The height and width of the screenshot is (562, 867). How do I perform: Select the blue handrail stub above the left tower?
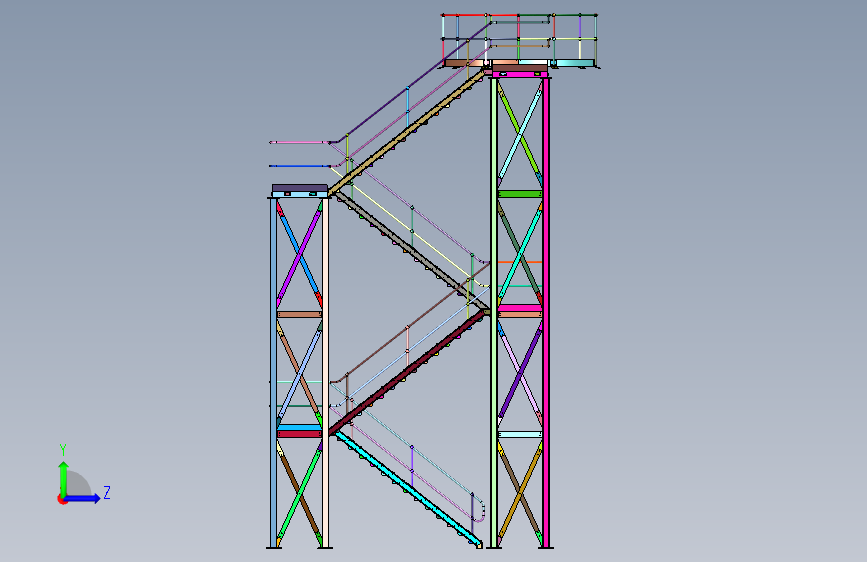(299, 166)
